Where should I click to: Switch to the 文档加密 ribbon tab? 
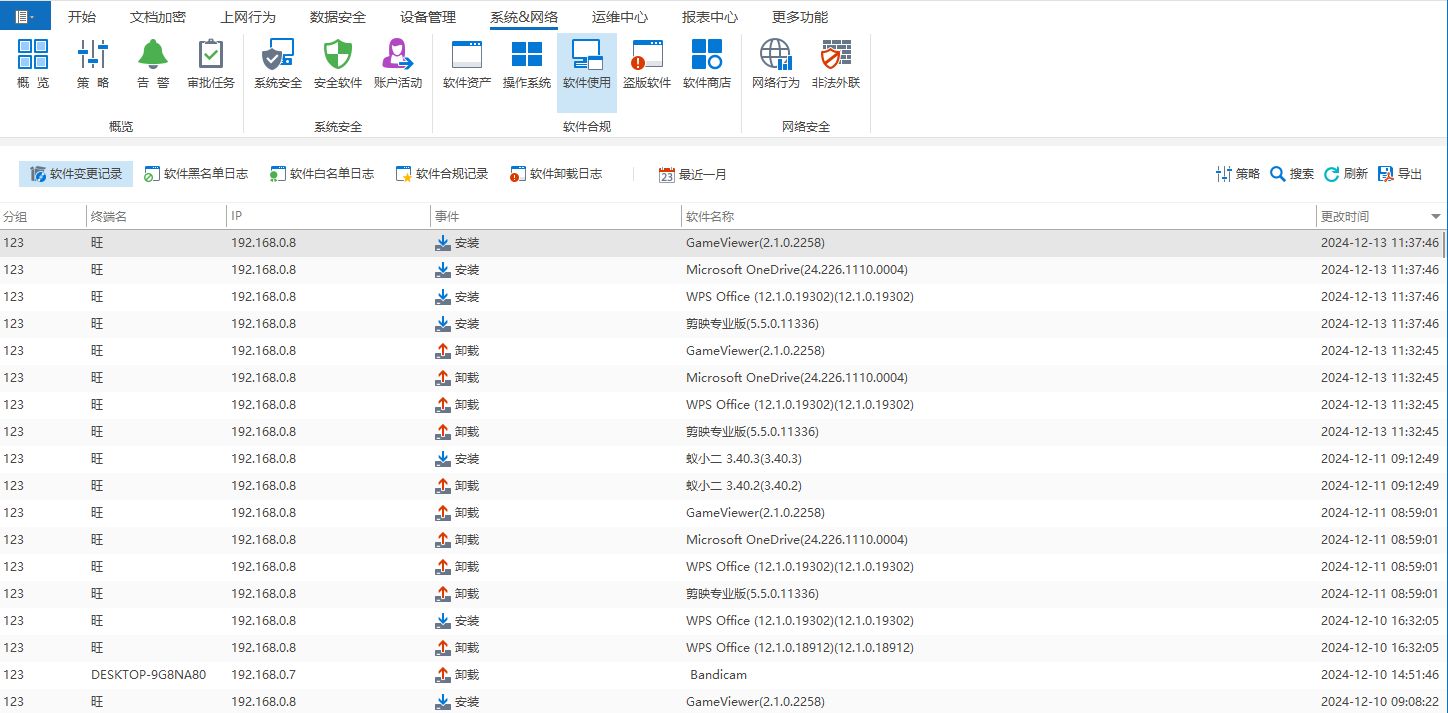pos(158,17)
